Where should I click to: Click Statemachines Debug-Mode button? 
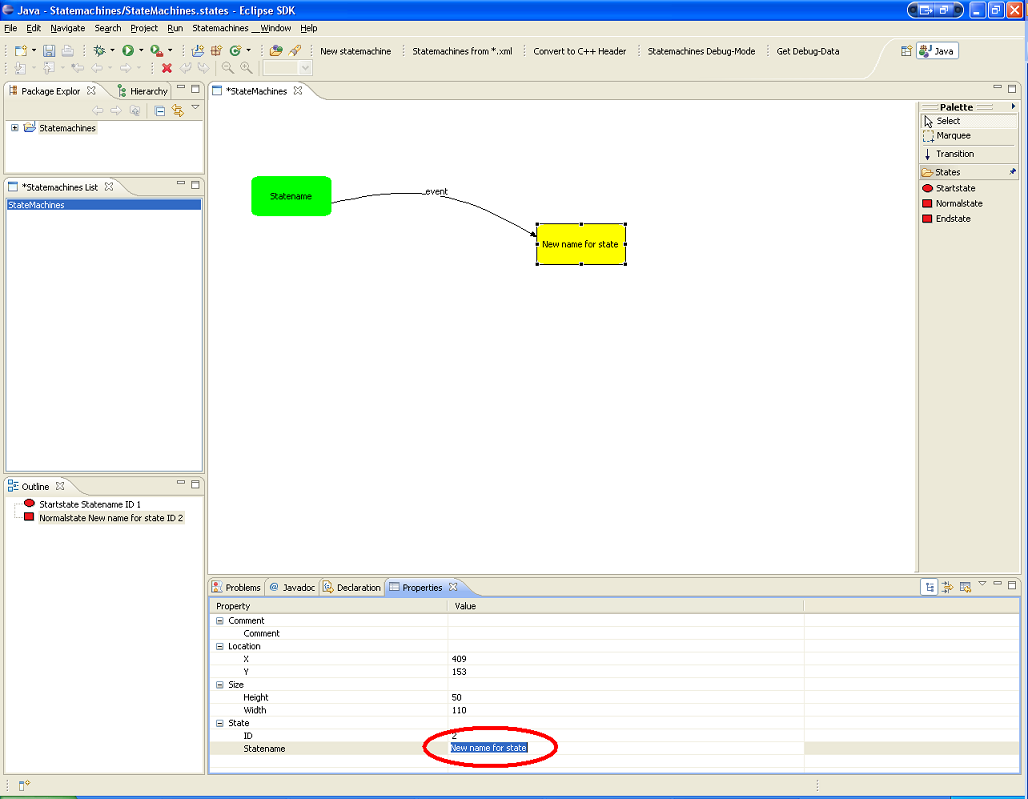(x=702, y=51)
